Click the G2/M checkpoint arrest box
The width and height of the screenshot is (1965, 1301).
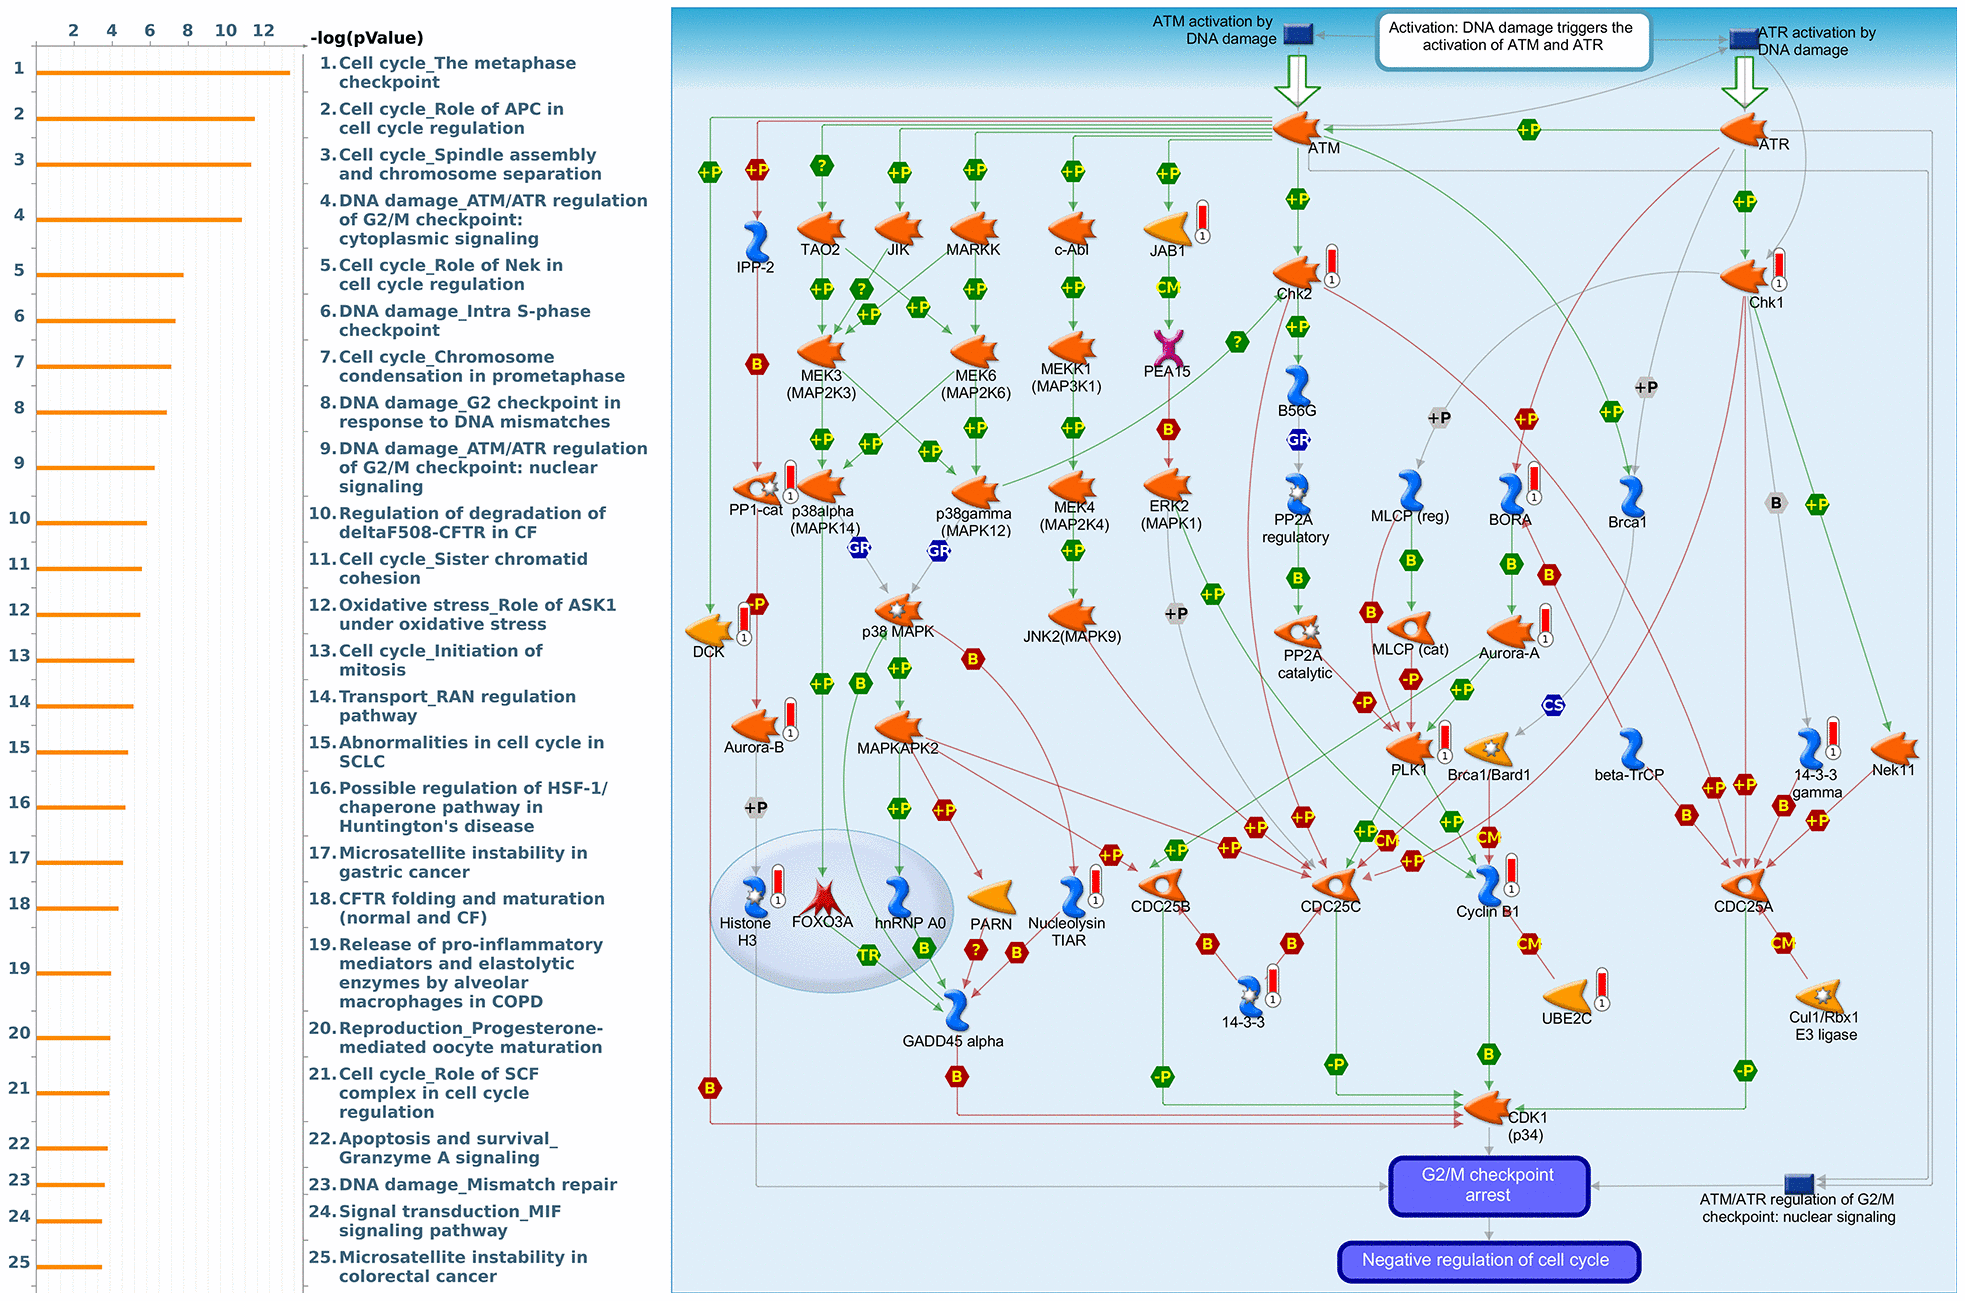[x=1489, y=1186]
